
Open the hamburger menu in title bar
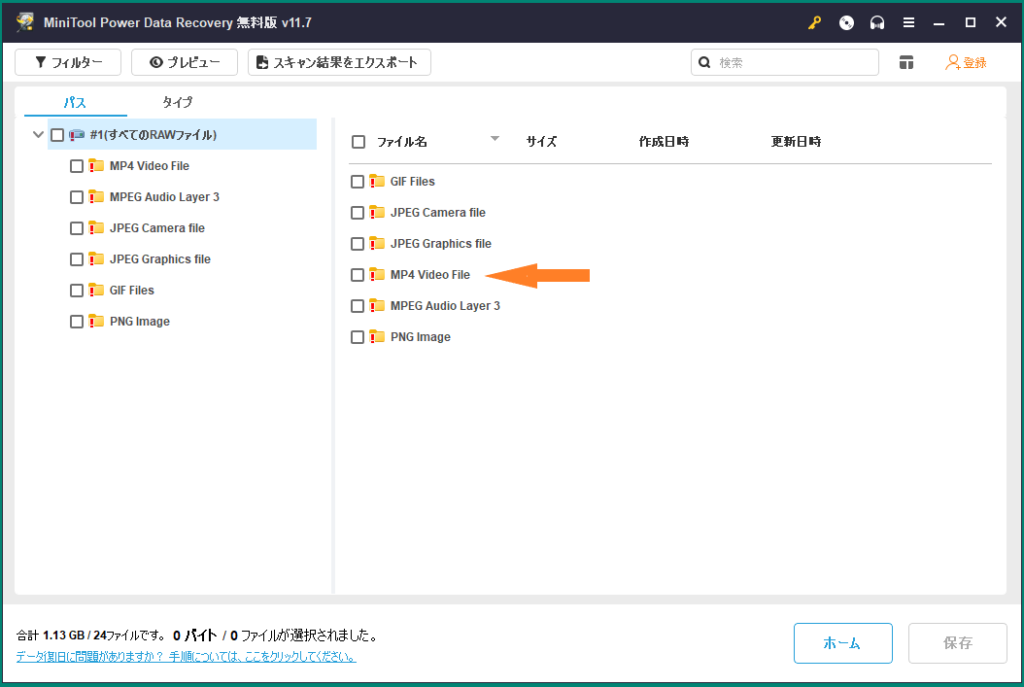pyautogui.click(x=908, y=21)
